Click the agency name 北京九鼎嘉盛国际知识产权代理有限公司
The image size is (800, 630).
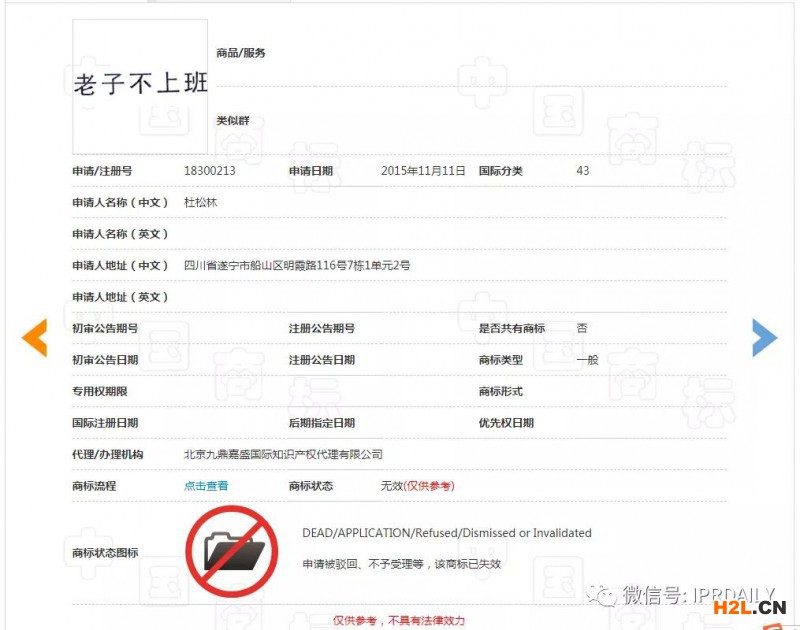click(x=283, y=454)
